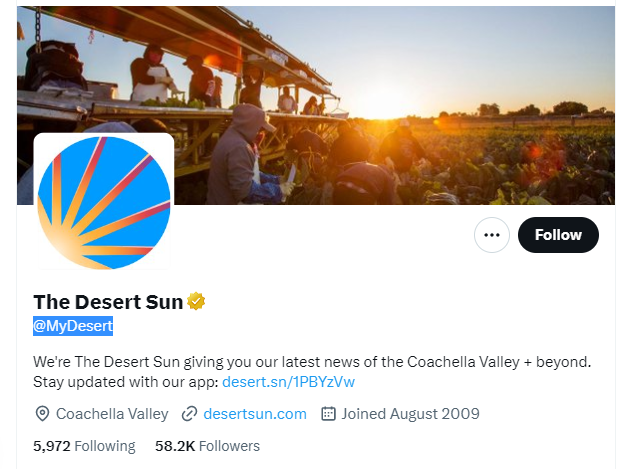Click the bio line mentioning latest news

tap(312, 360)
